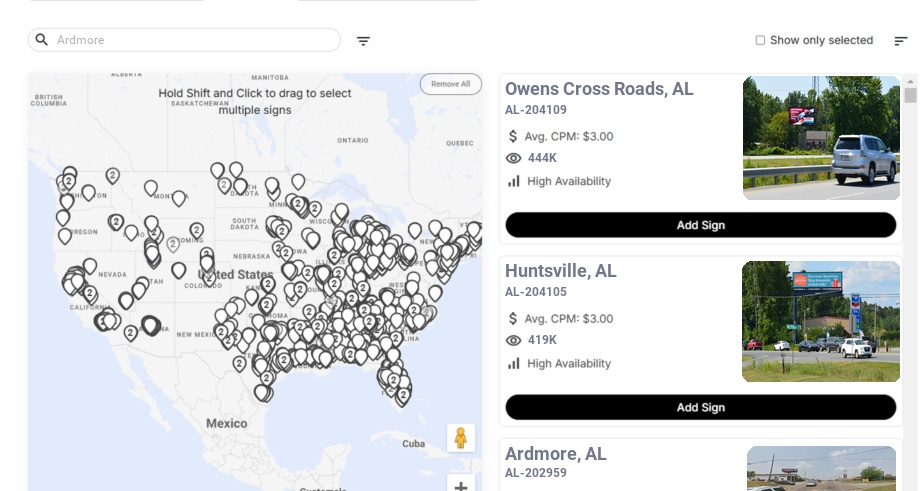920x491 pixels.
Task: Click the Owens Cross Roads, AL title
Action: (x=599, y=89)
